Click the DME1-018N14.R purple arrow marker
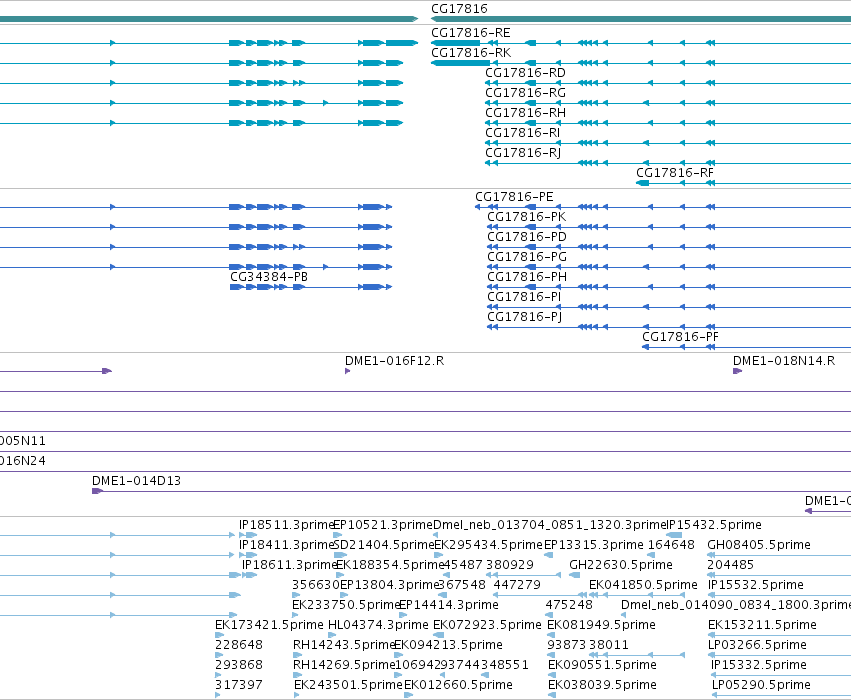Screen dimensions: 851x700 737,371
